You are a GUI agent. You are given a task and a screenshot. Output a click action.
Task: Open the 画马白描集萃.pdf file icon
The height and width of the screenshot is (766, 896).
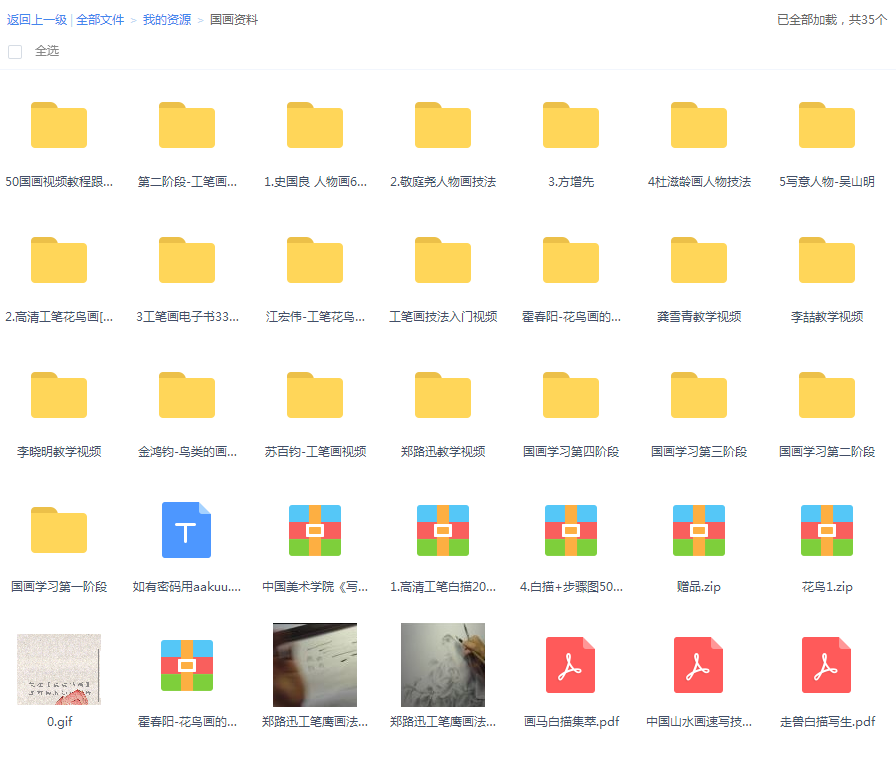[571, 665]
